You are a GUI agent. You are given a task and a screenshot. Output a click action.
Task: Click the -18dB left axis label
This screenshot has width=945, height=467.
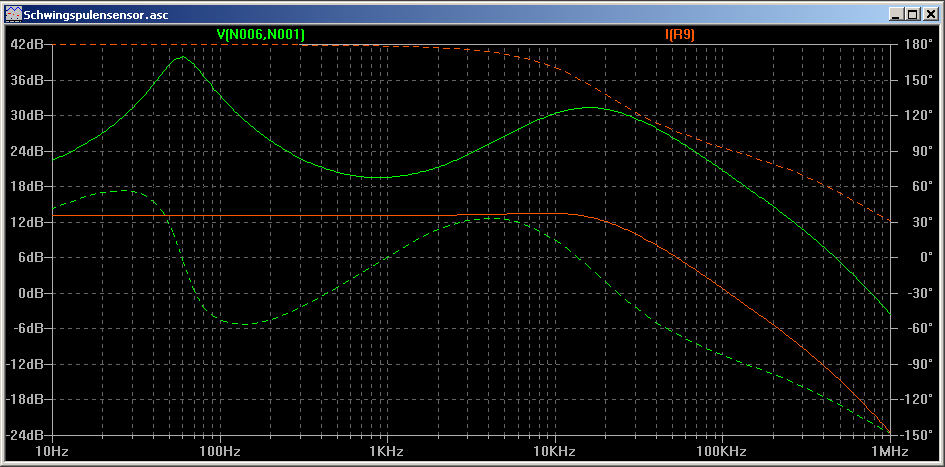(x=27, y=400)
